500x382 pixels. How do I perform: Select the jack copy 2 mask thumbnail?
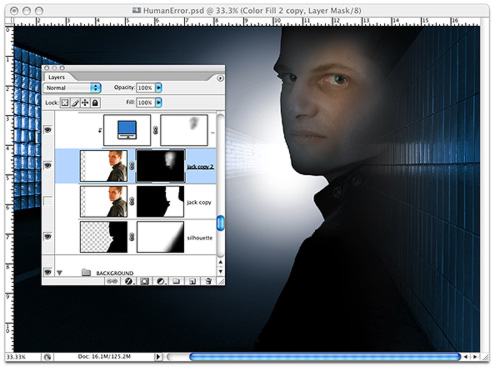click(x=161, y=166)
